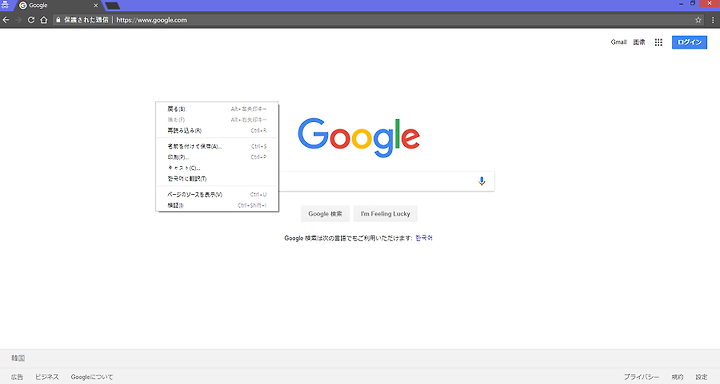This screenshot has width=720, height=384.
Task: Reload the page with the refresh icon
Action: pyautogui.click(x=31, y=20)
